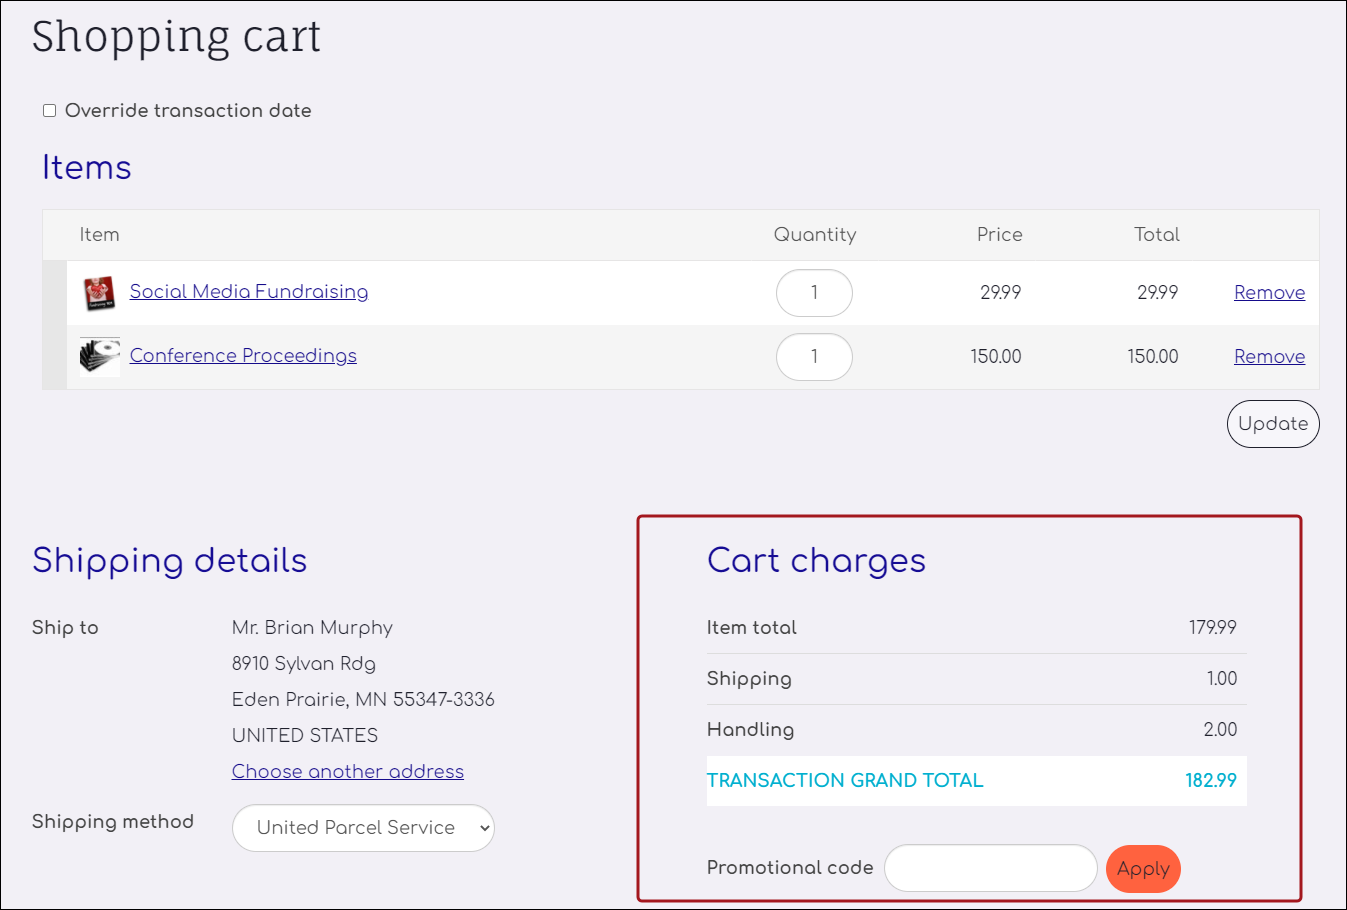Click the Total column header

[x=1156, y=234]
